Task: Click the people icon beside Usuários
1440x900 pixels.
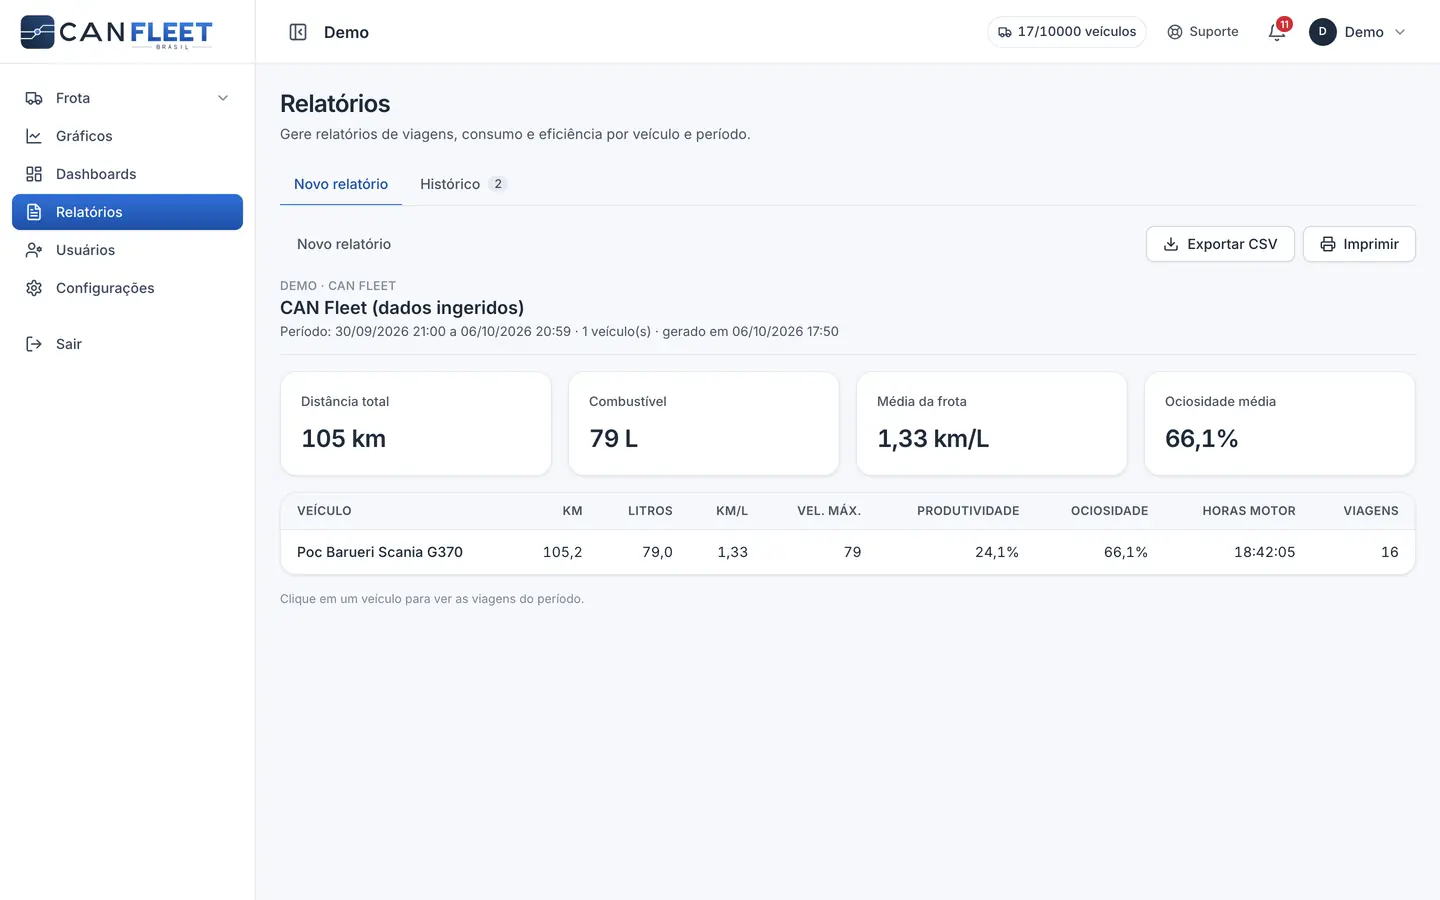Action: 34,250
